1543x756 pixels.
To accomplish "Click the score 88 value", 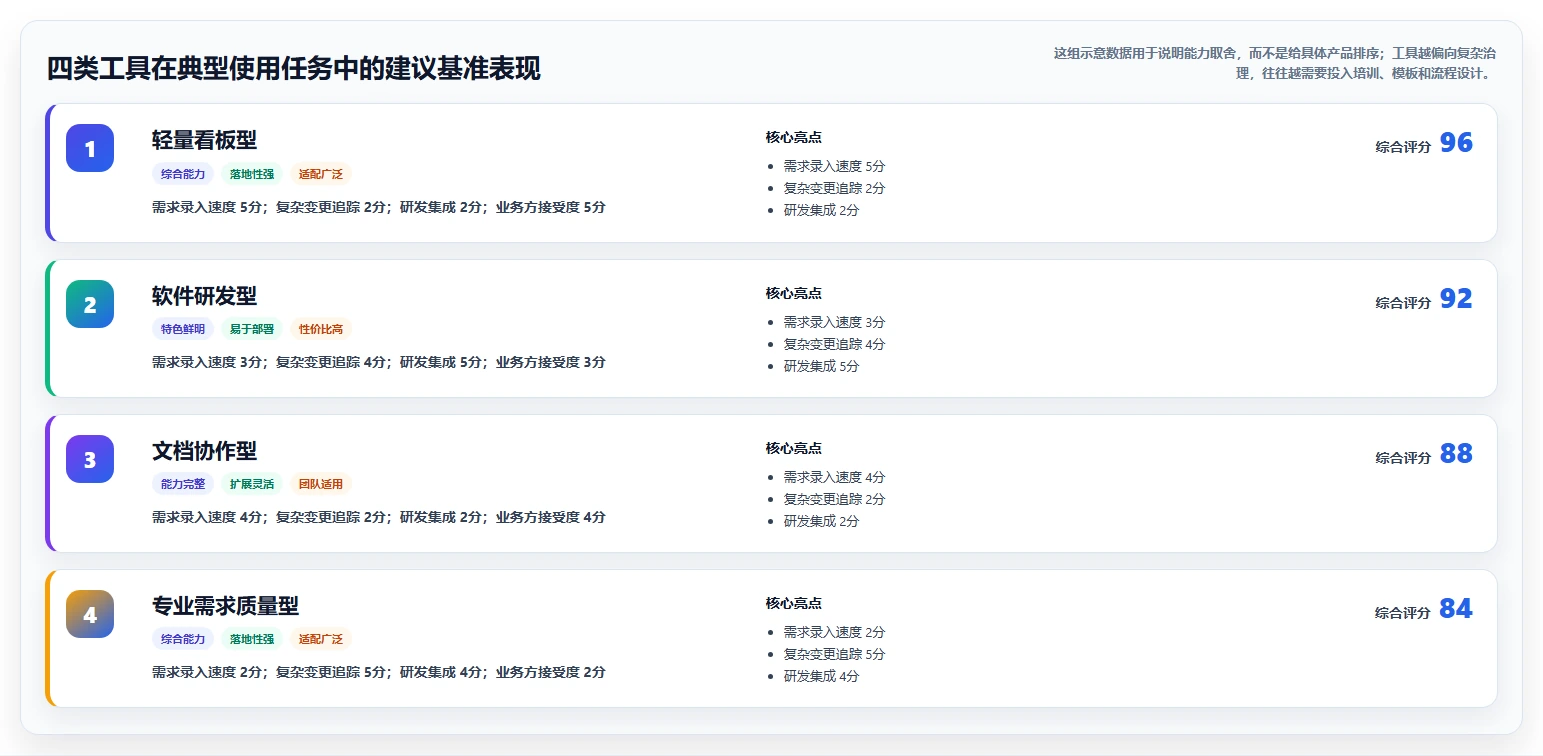I will (x=1456, y=454).
